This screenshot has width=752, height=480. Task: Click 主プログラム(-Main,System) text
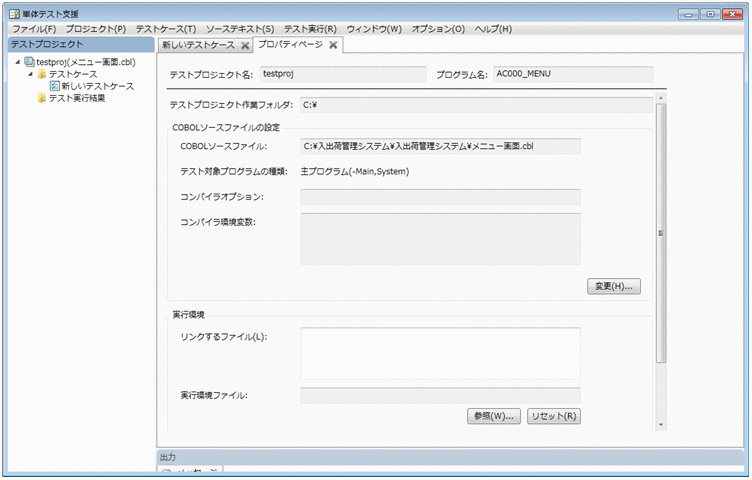pyautogui.click(x=355, y=171)
